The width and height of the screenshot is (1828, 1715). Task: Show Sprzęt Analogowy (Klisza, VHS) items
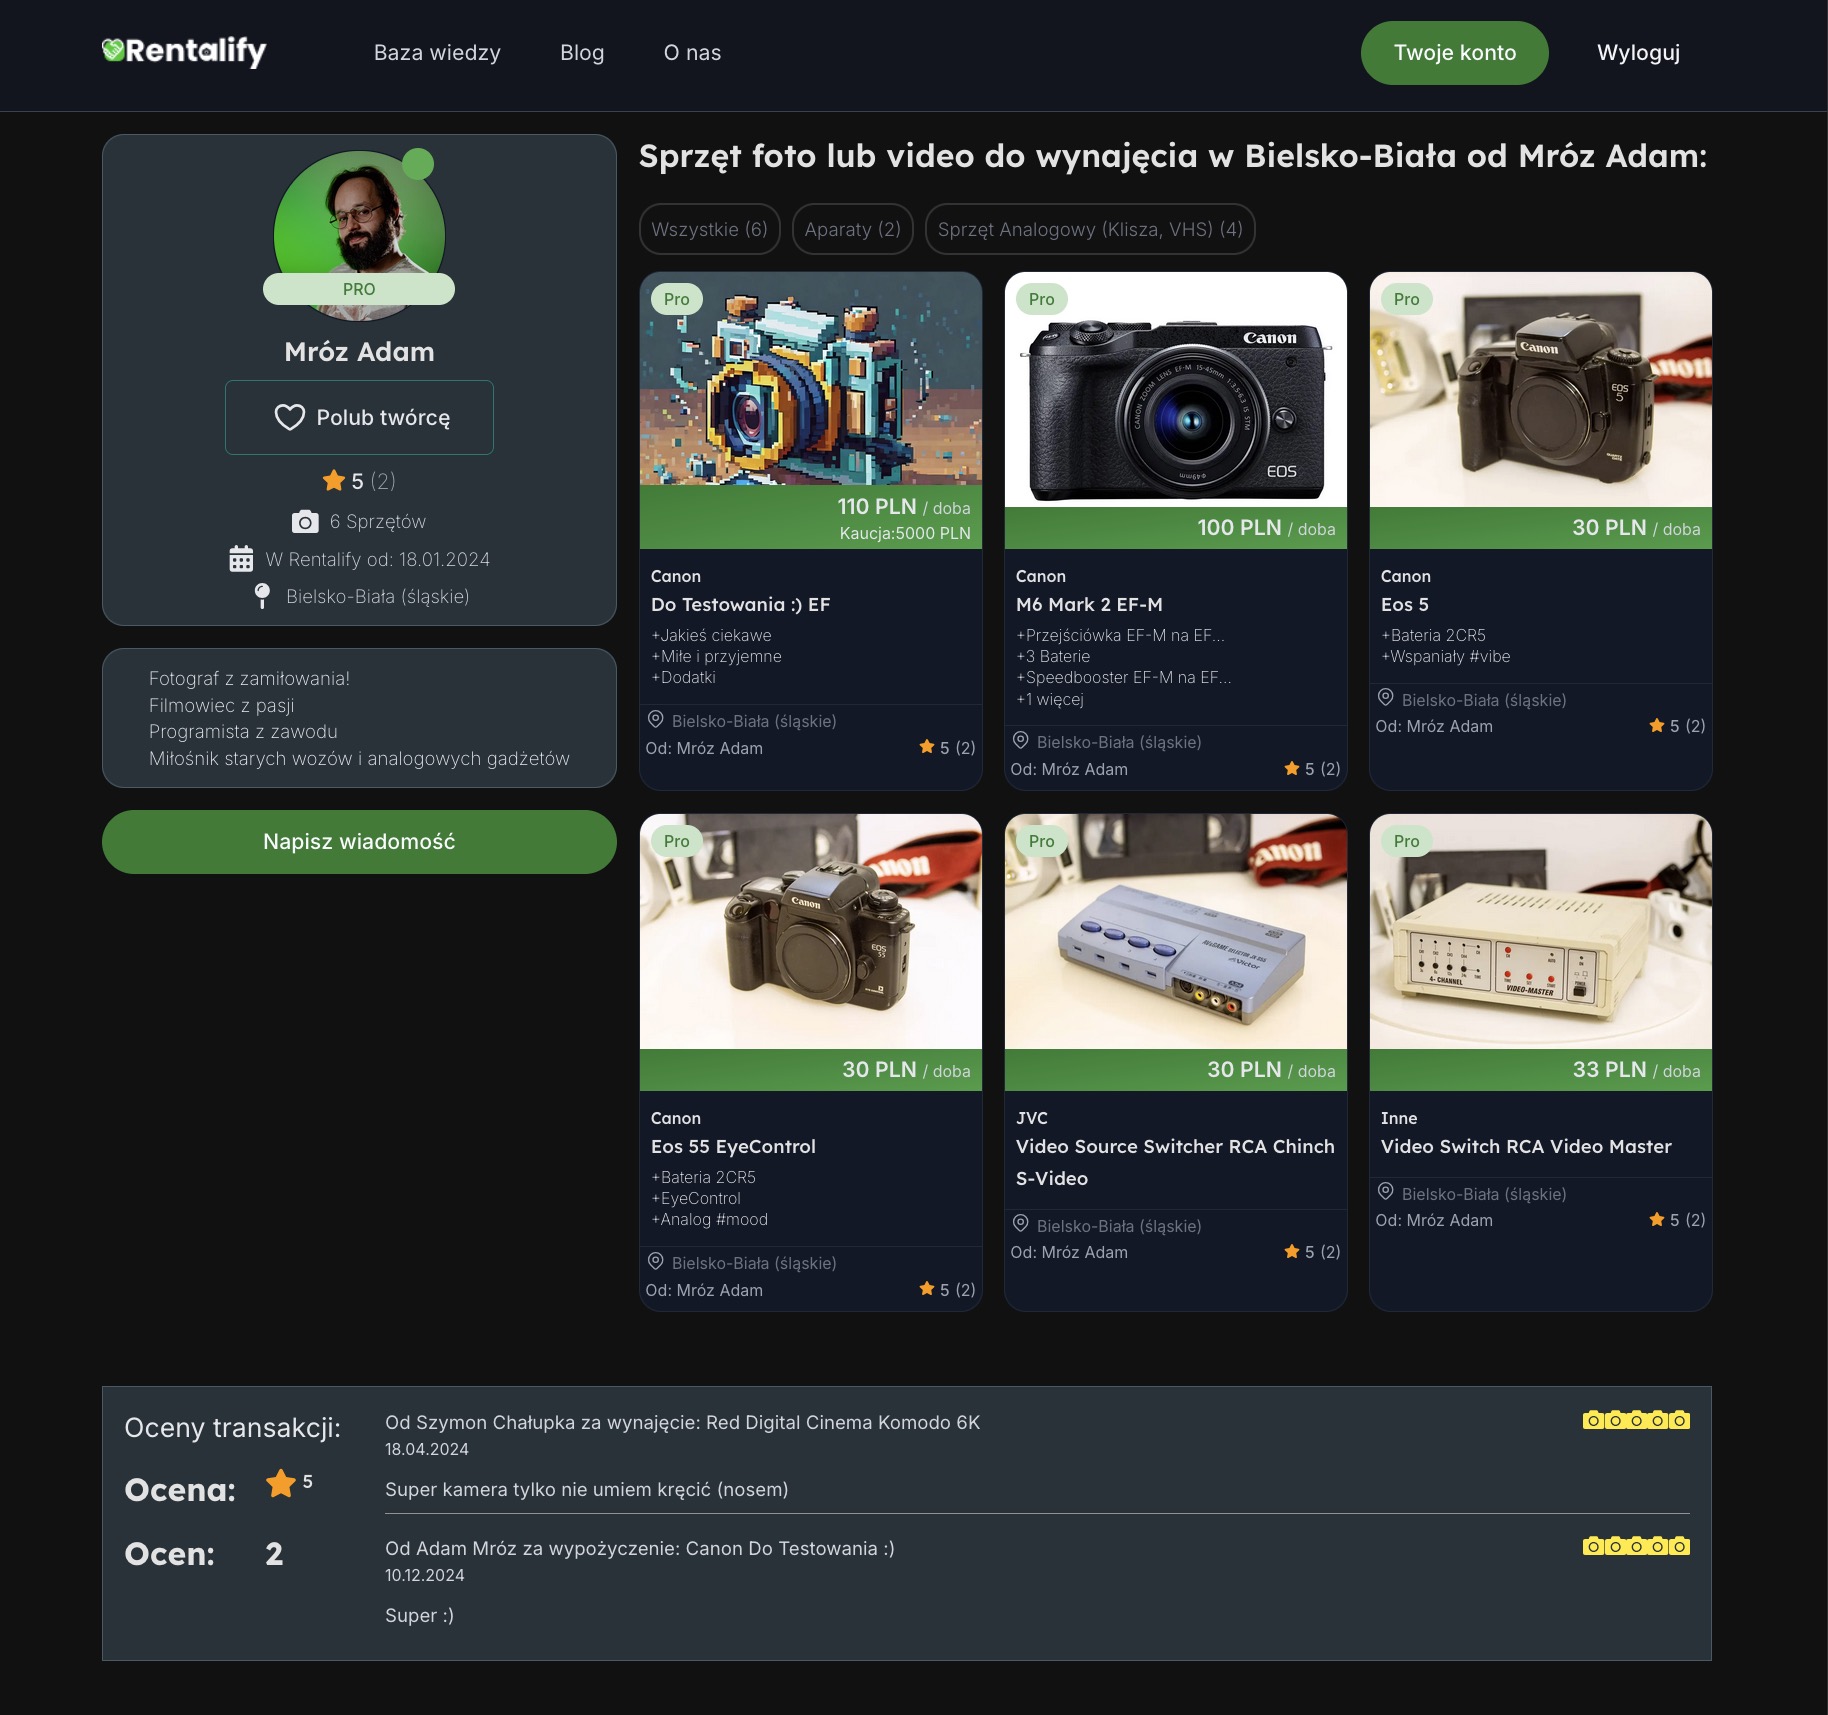[1089, 229]
